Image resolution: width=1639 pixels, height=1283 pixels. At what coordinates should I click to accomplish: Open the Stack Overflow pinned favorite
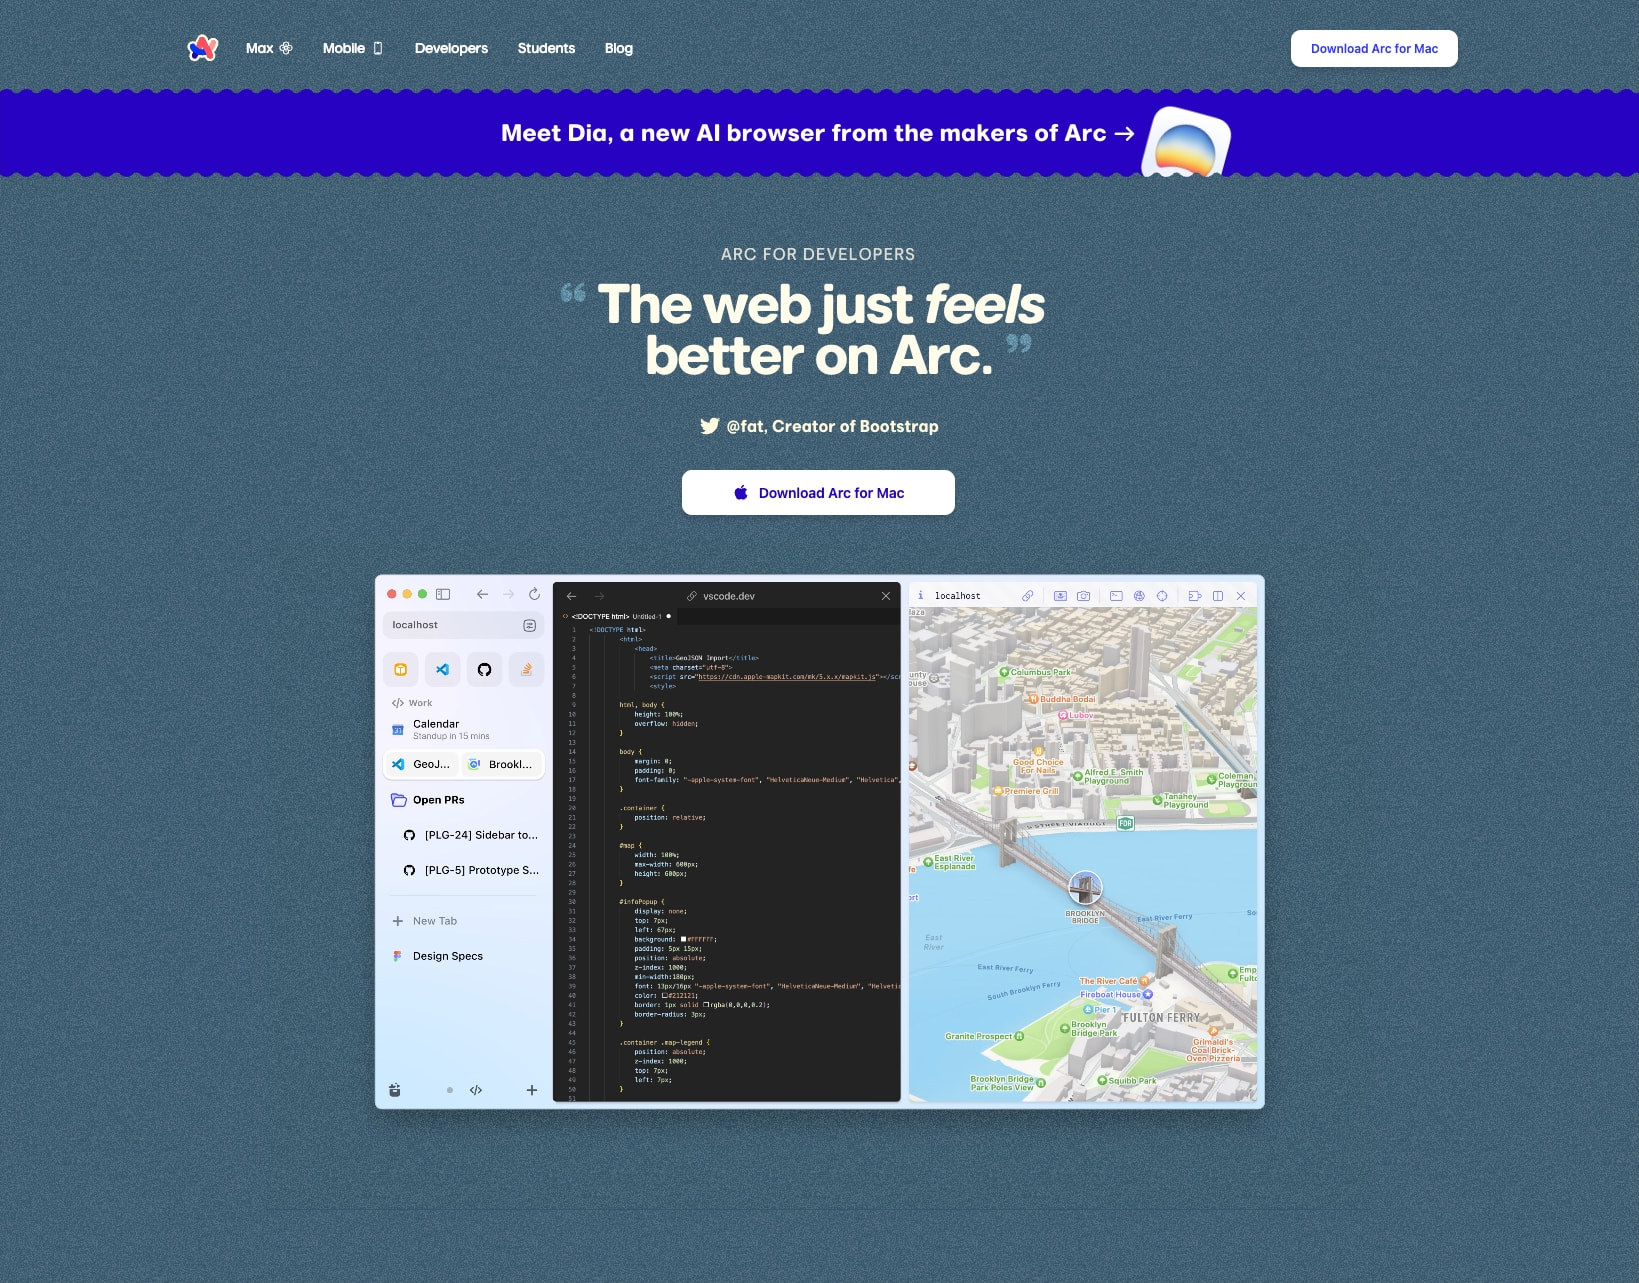click(526, 669)
